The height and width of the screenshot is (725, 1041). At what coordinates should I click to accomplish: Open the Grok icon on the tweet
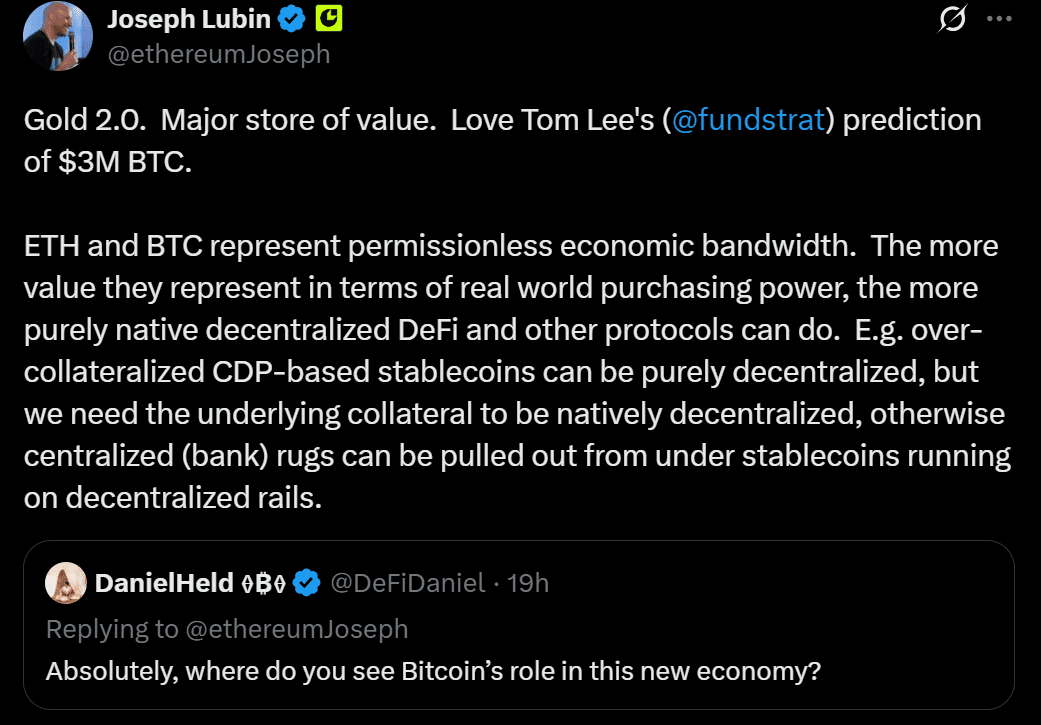[953, 18]
